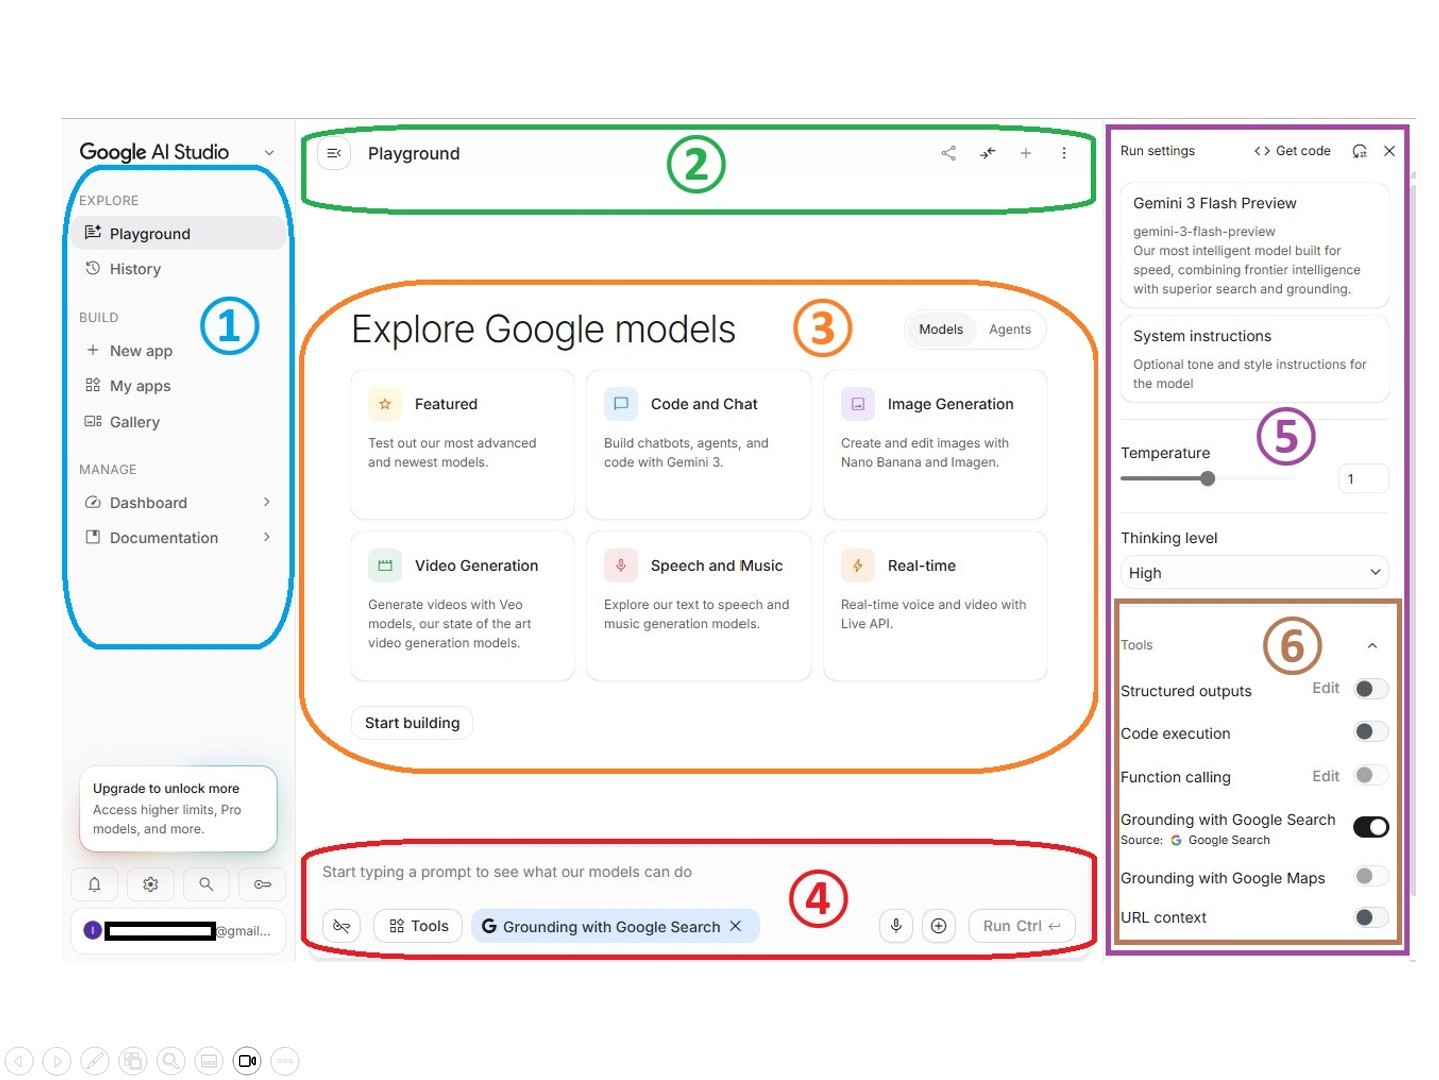1439x1080 pixels.
Task: Open the Tools button in prompt bar
Action: [x=418, y=926]
